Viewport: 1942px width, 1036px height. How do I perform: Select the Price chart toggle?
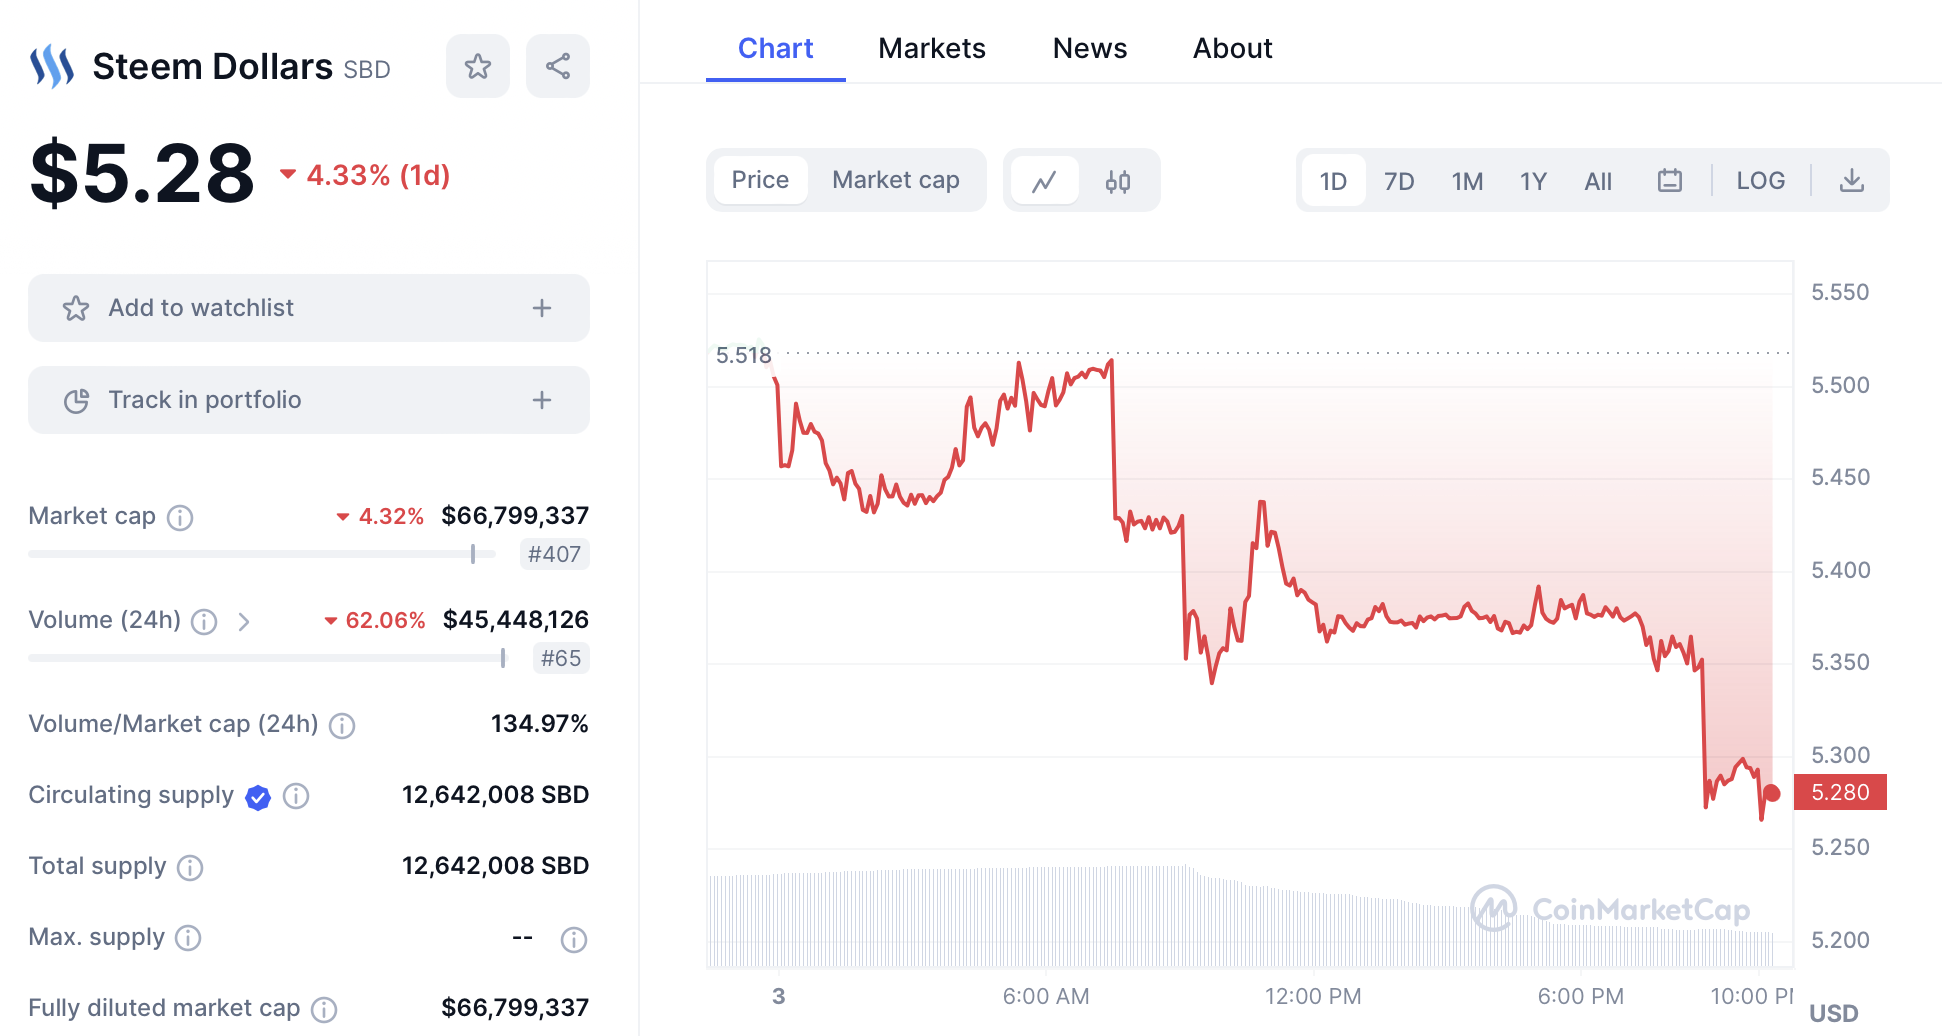760,180
